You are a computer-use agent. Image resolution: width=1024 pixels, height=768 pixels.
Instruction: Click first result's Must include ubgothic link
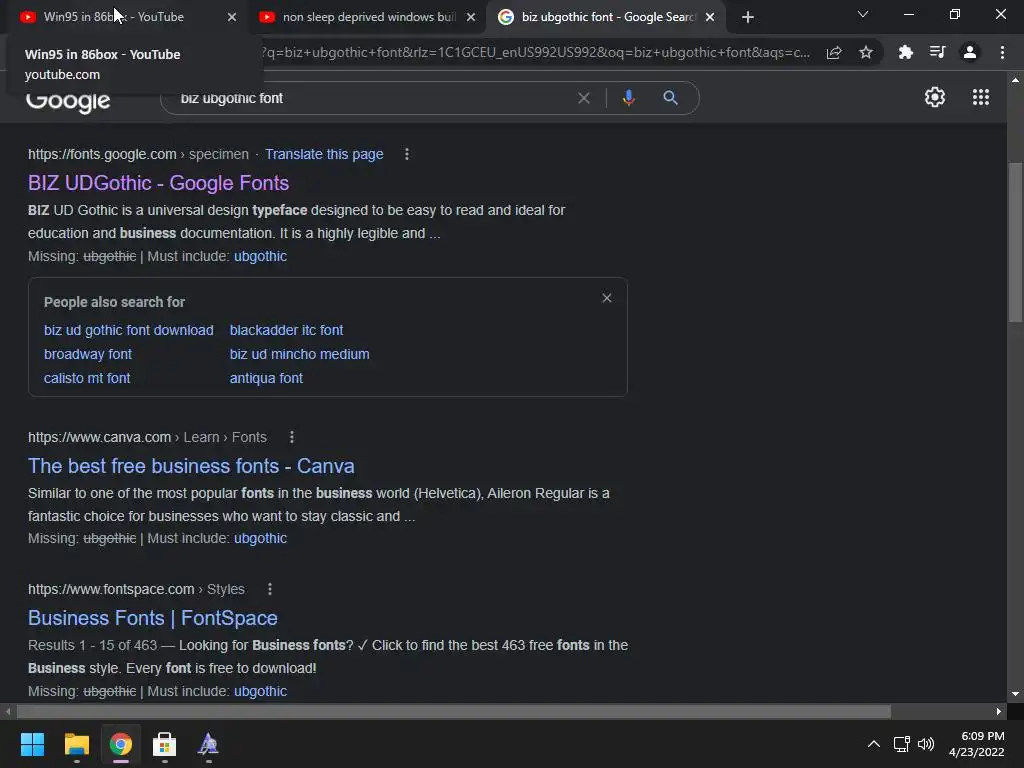point(260,256)
